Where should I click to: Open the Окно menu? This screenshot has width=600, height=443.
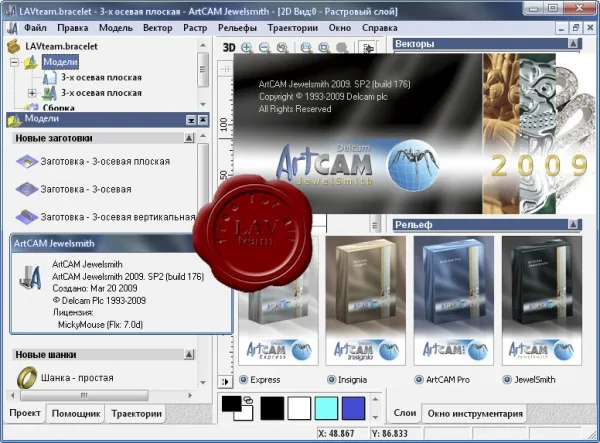click(340, 28)
